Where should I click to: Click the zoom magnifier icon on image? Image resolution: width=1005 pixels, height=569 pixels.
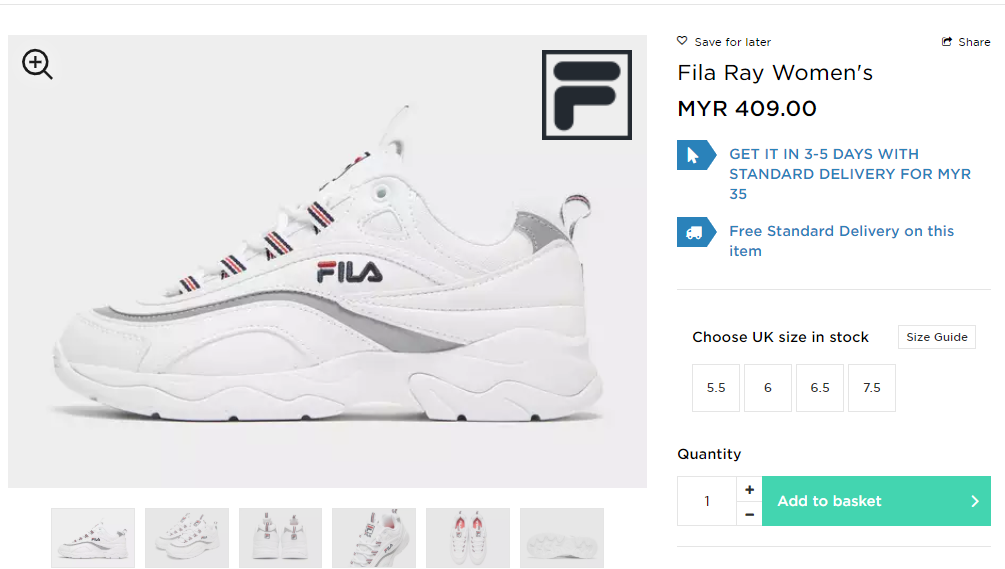pyautogui.click(x=37, y=65)
